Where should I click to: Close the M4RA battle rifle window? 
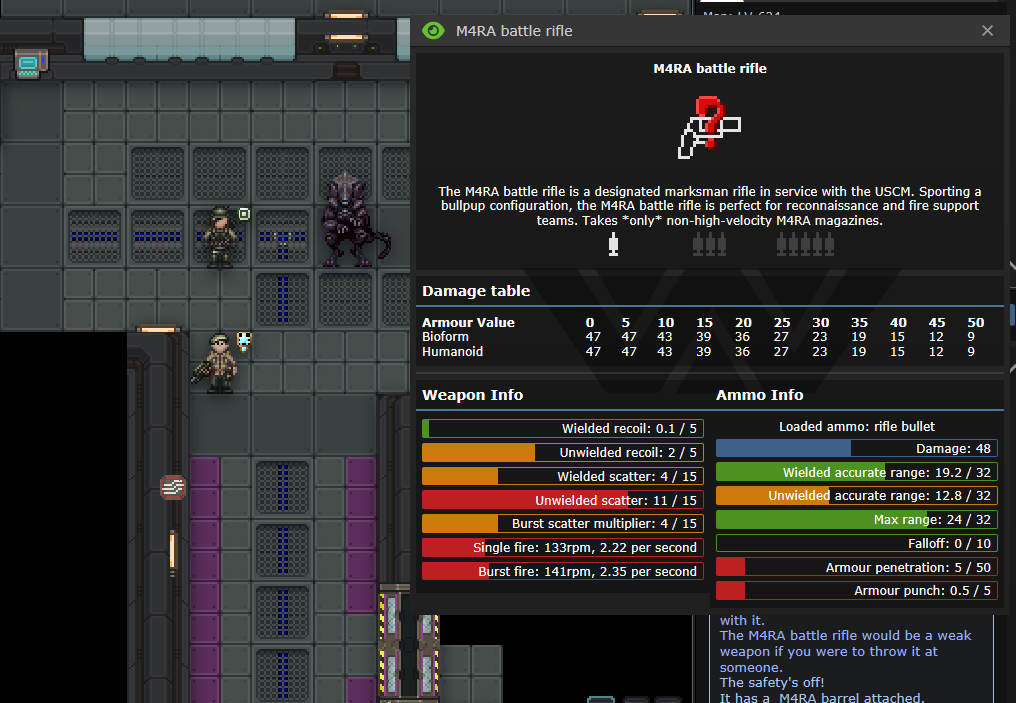tap(987, 31)
